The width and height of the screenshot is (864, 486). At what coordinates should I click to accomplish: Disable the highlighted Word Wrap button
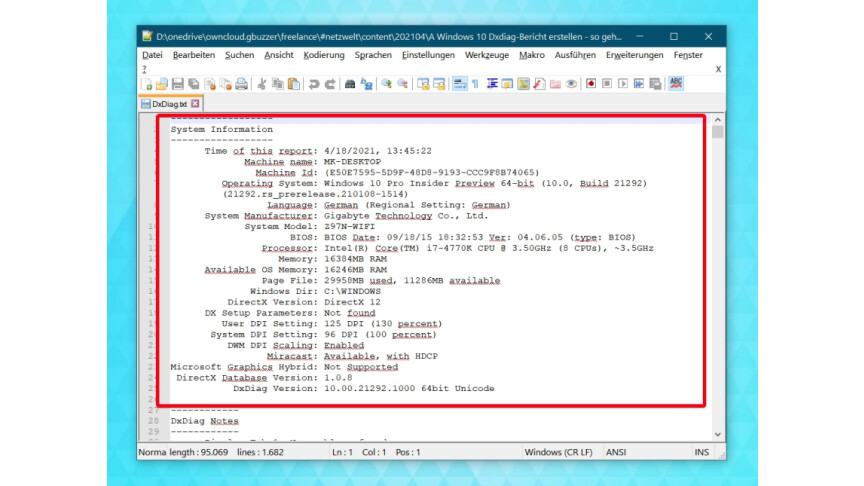click(460, 84)
